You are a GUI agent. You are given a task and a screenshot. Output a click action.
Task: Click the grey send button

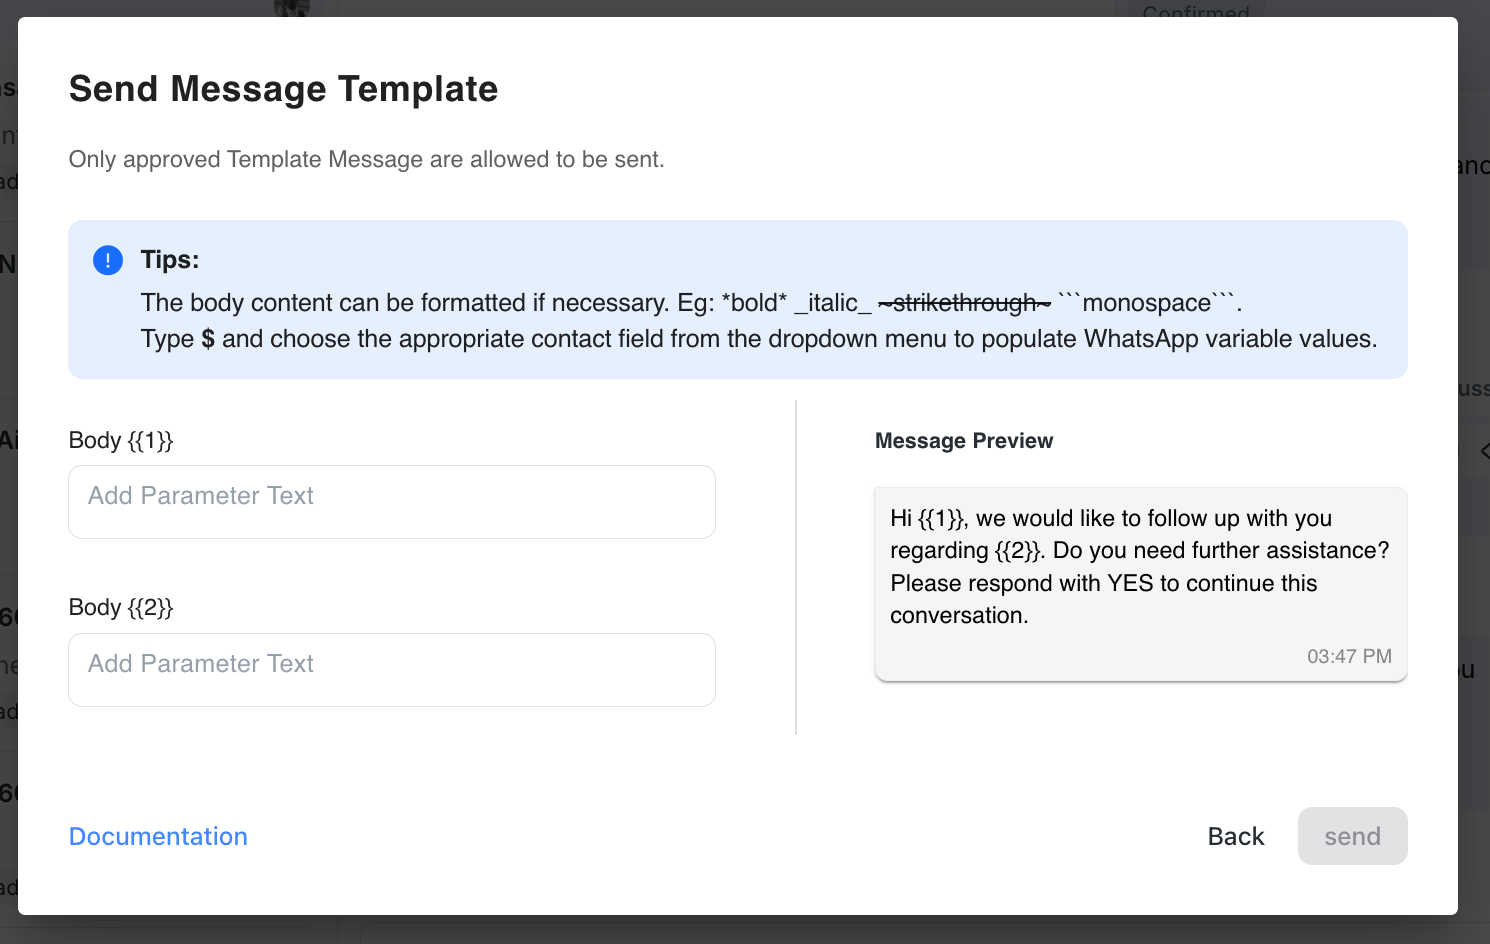pos(1352,836)
